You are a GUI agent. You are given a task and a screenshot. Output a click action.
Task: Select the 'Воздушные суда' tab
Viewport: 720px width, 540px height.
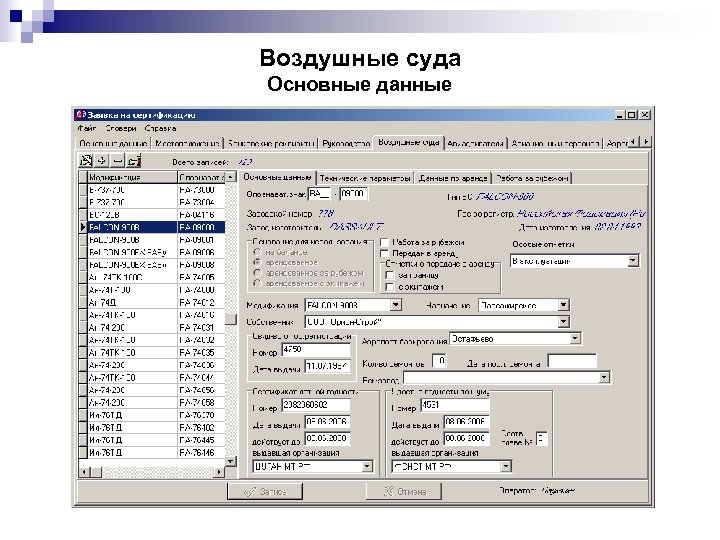coord(409,142)
